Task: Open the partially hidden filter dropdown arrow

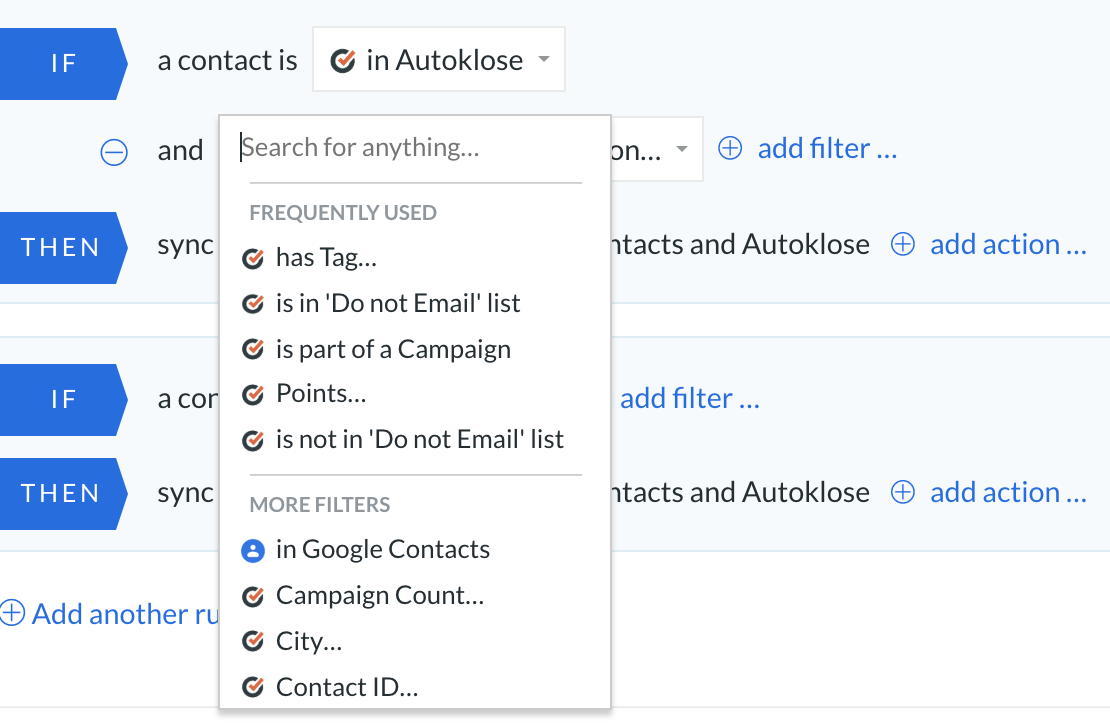Action: click(x=682, y=149)
